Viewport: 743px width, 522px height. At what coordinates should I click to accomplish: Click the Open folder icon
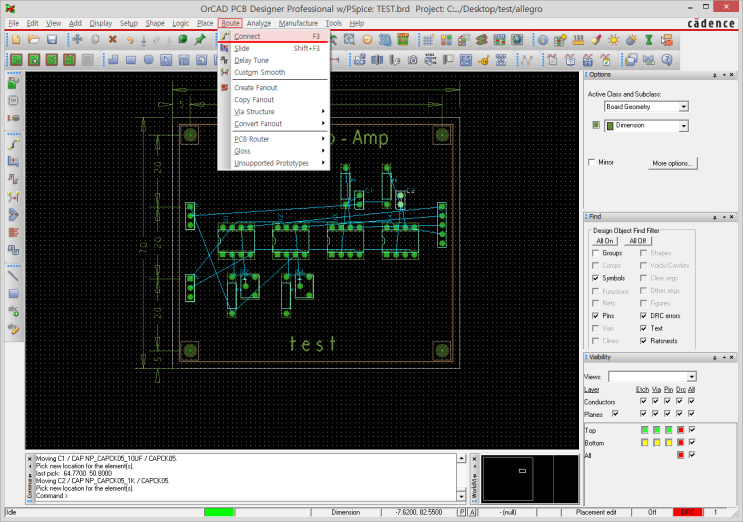tap(33, 39)
